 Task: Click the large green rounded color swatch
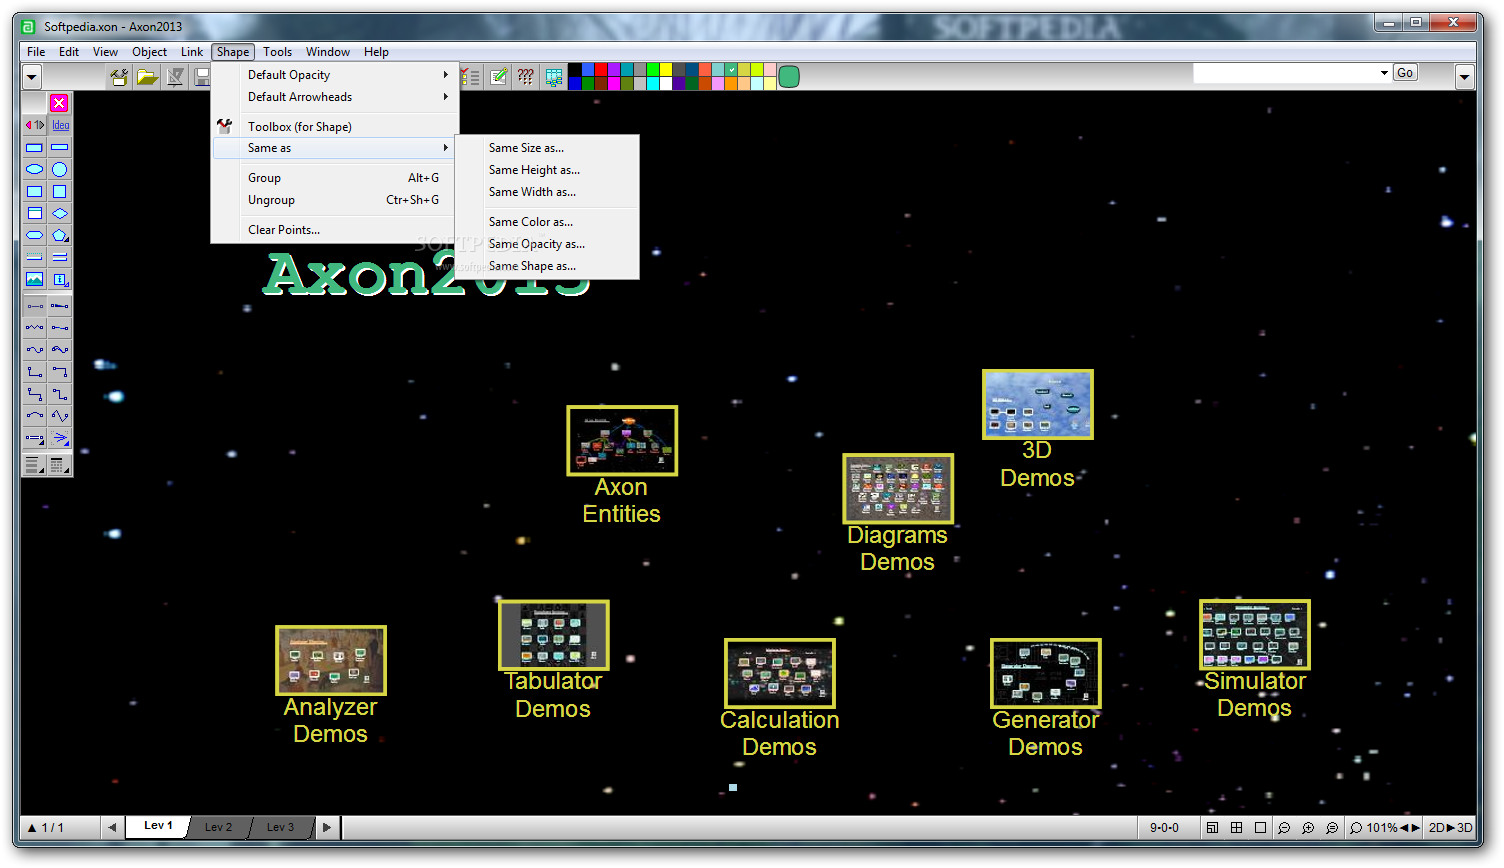pyautogui.click(x=789, y=76)
